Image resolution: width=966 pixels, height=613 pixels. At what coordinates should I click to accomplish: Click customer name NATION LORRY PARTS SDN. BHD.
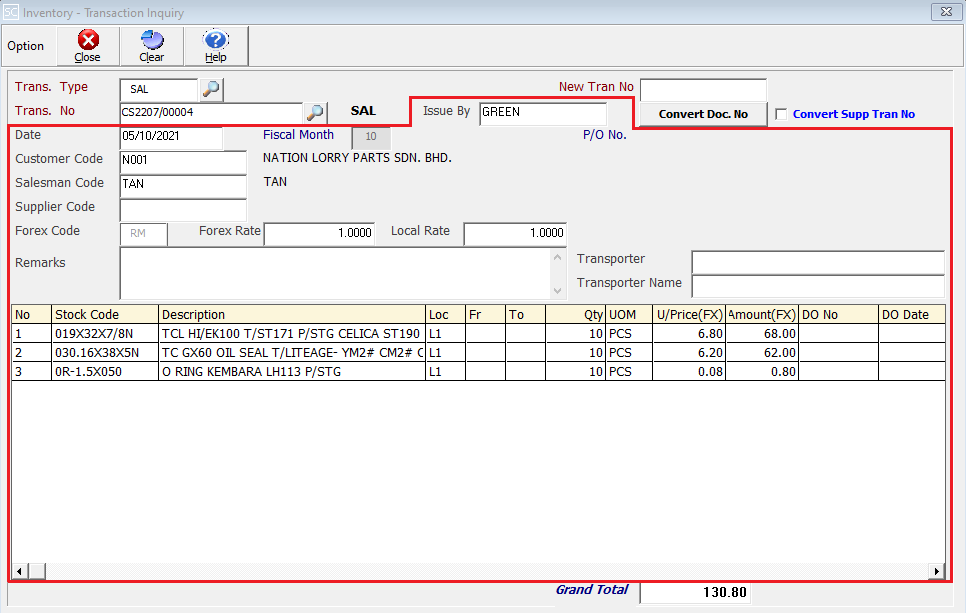click(357, 158)
